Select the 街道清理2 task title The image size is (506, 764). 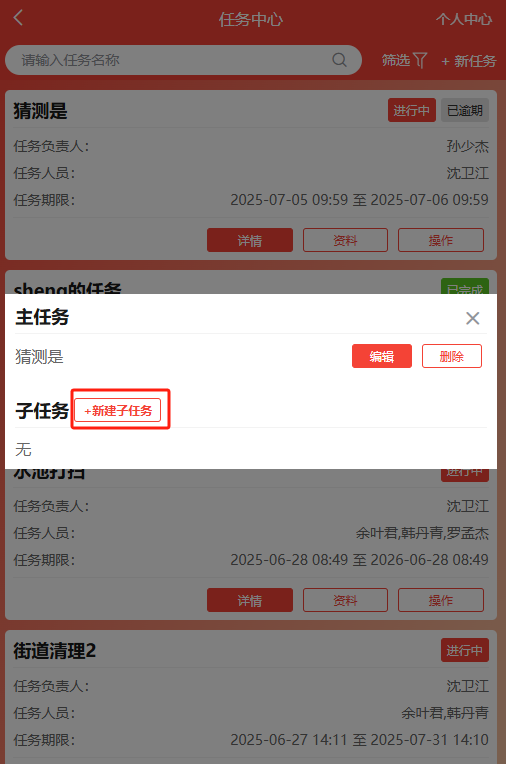(x=55, y=650)
